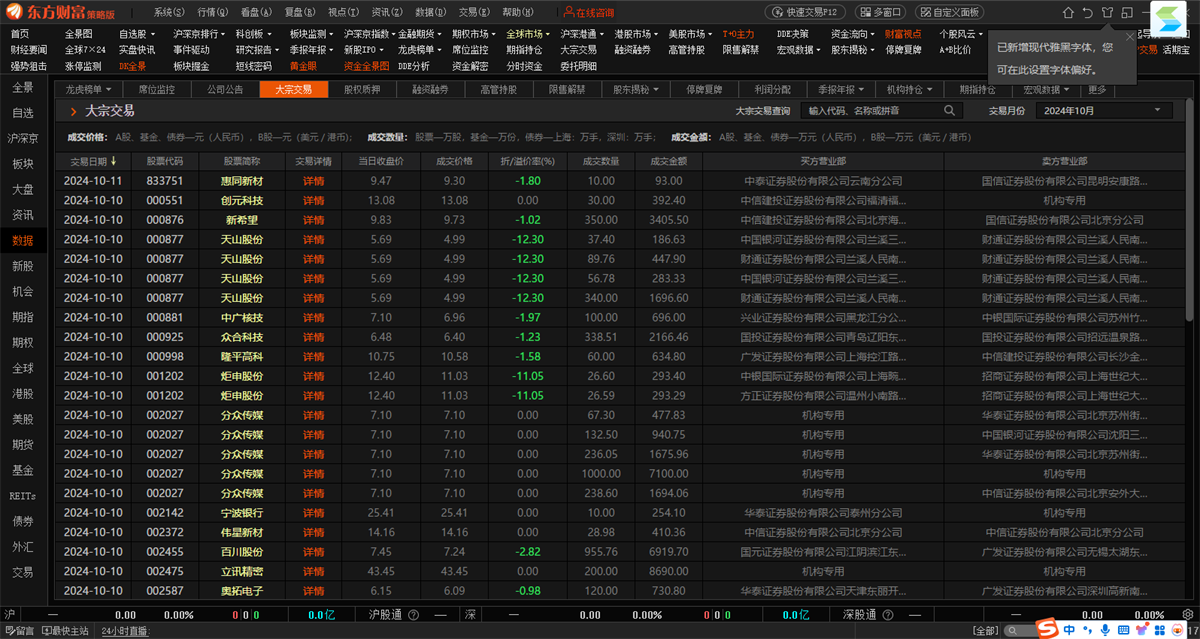The width and height of the screenshot is (1200, 639).
Task: Open 在线咨询 online consultation
Action: [x=589, y=13]
